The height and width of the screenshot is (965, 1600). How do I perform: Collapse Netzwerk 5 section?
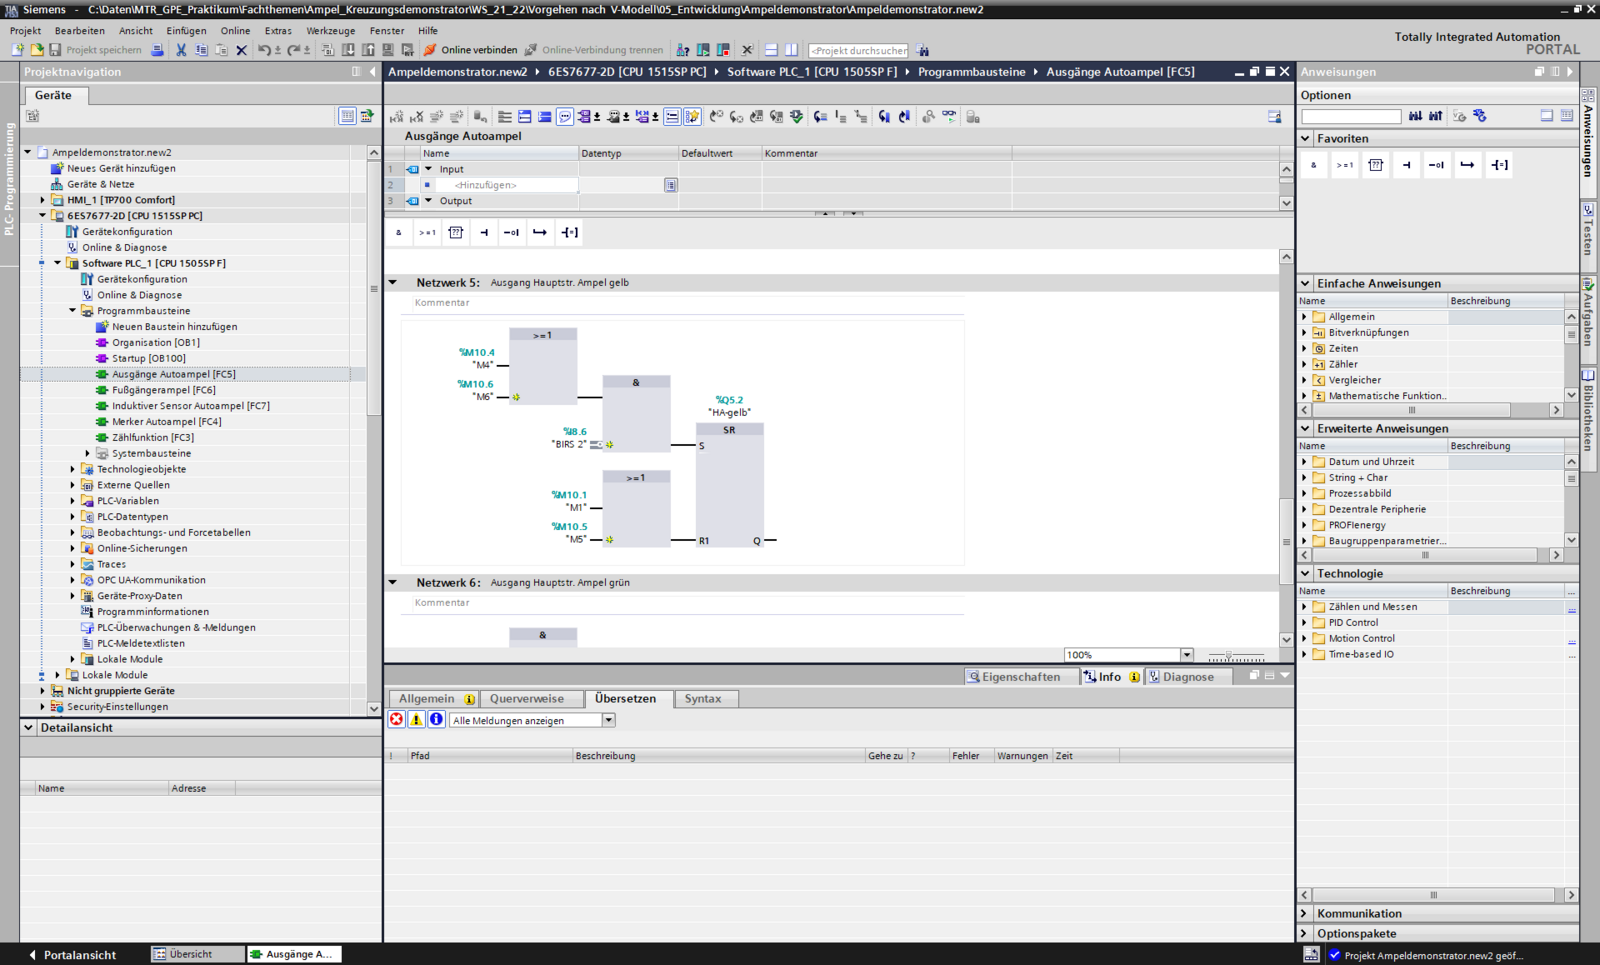393,283
